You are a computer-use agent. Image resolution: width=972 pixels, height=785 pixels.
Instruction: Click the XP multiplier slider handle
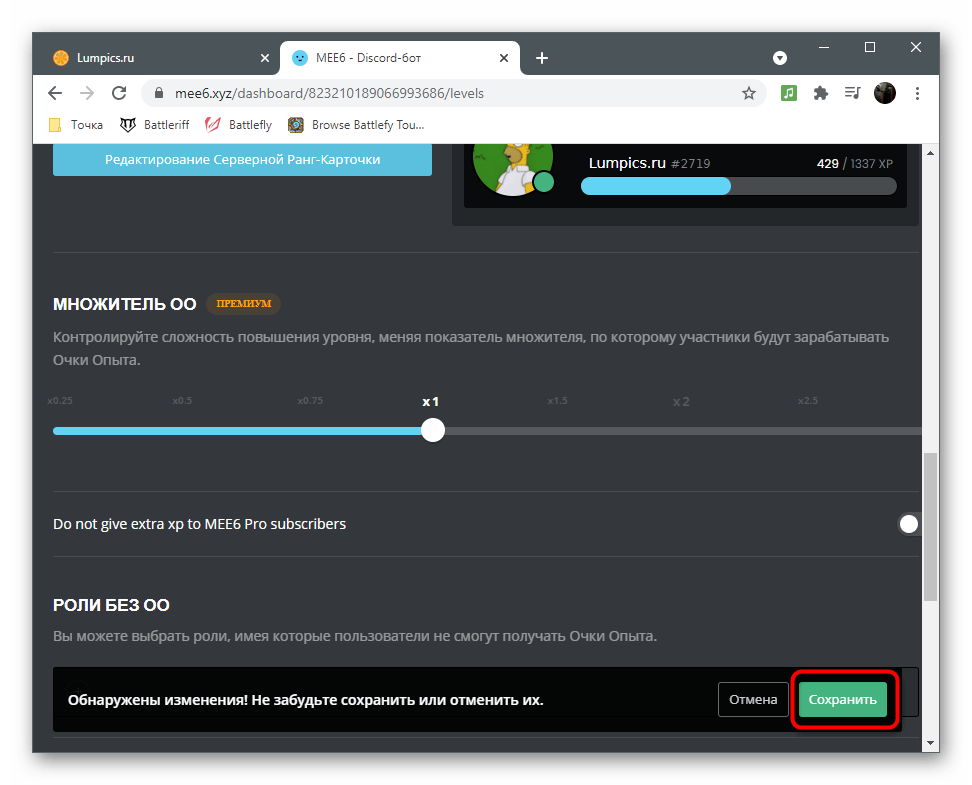click(x=432, y=430)
